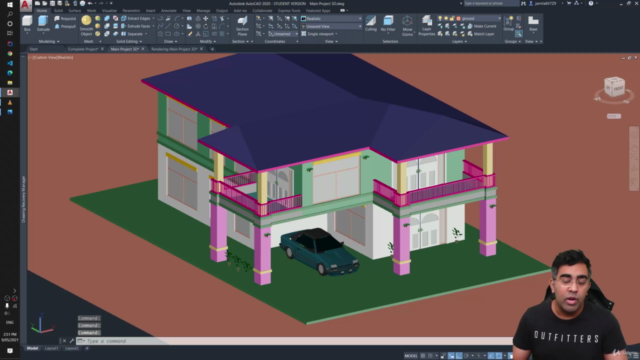Click the signed-in user account name
The width and height of the screenshot is (640, 360).
[545, 3]
